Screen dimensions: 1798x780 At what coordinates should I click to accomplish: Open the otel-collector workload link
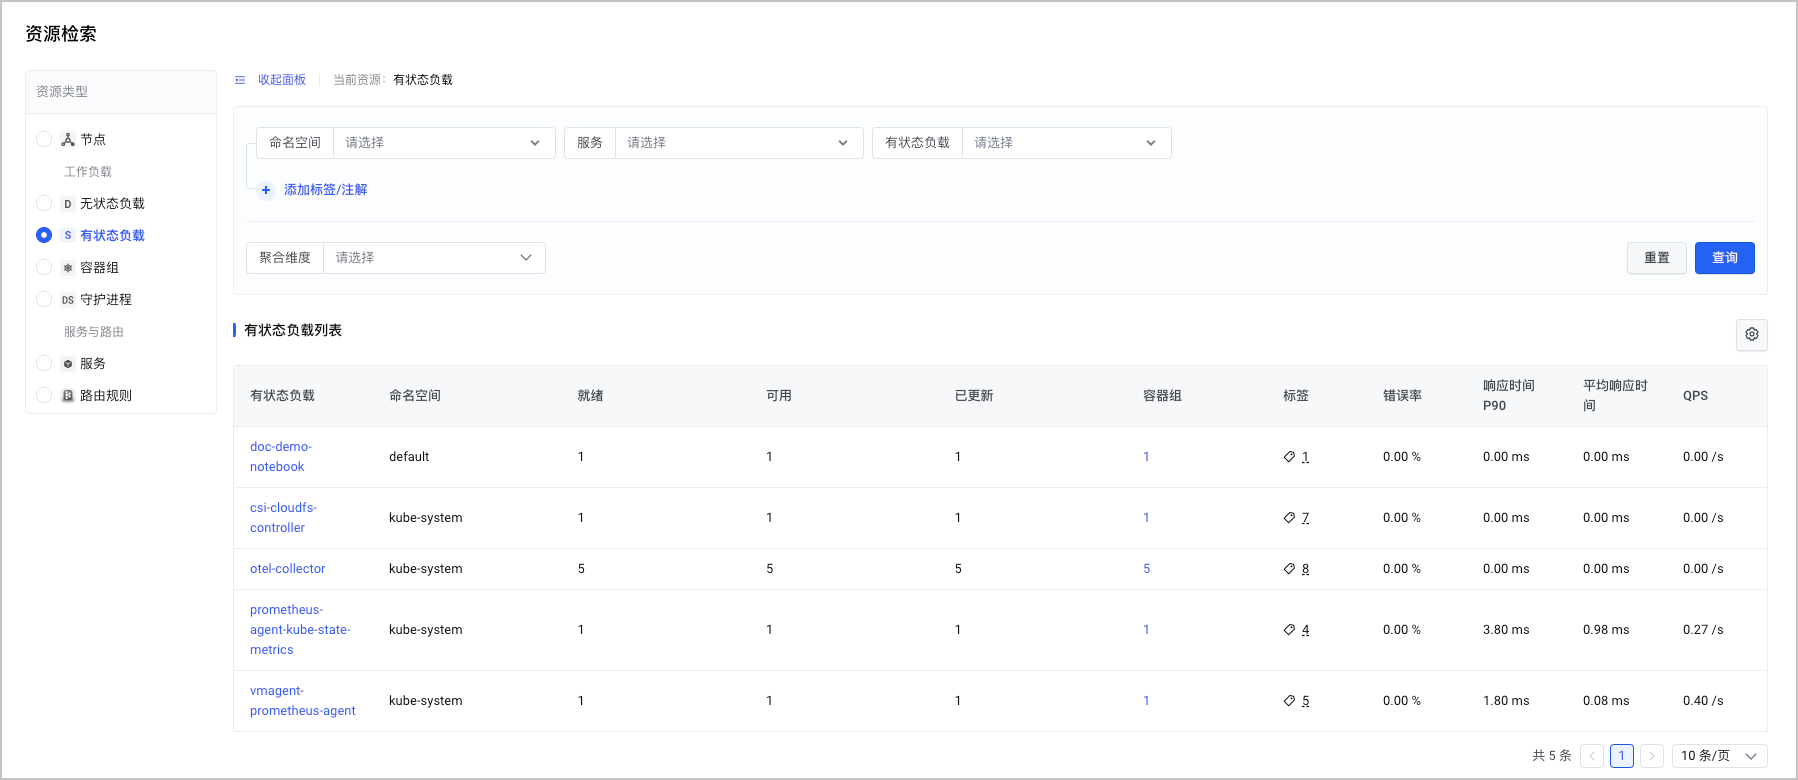[x=287, y=569]
